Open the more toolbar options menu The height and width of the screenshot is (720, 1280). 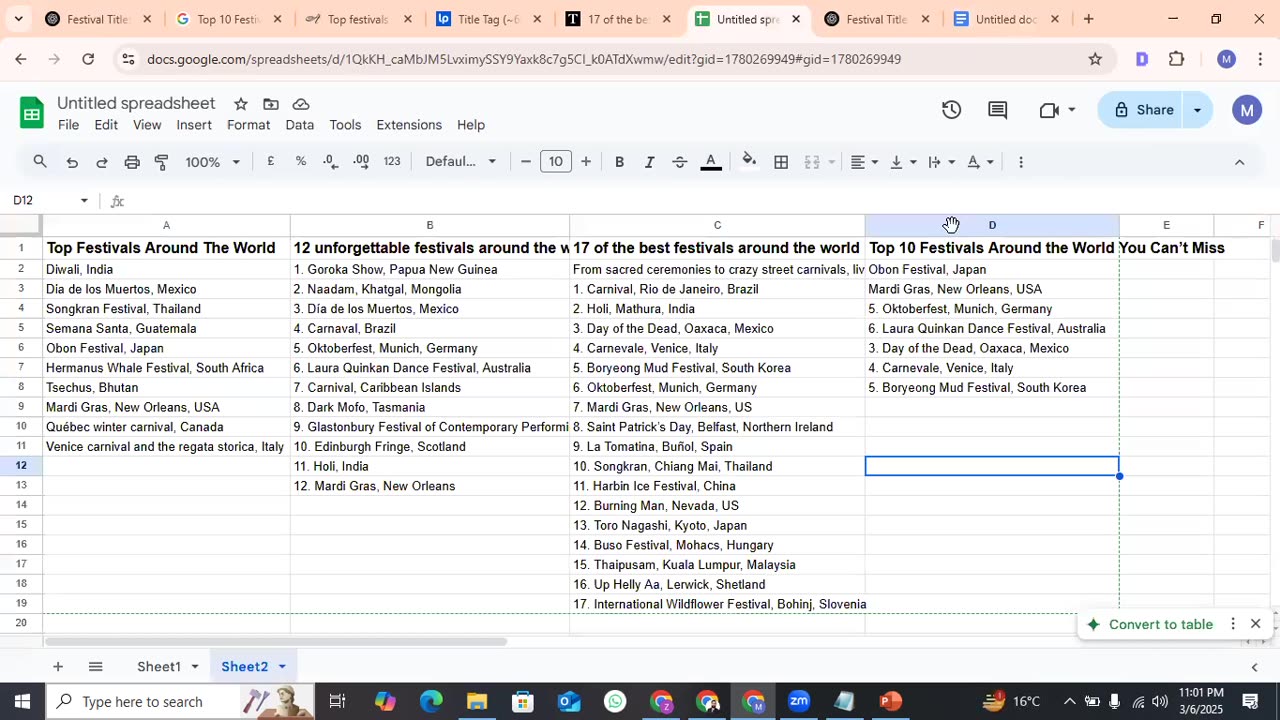point(1020,162)
